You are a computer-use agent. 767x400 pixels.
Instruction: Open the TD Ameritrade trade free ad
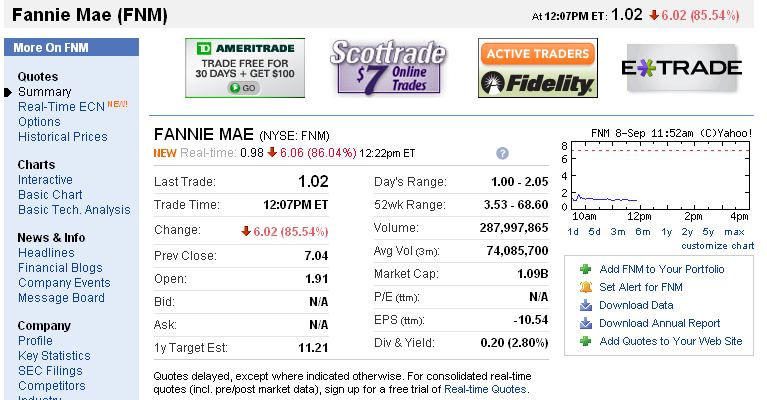point(245,68)
